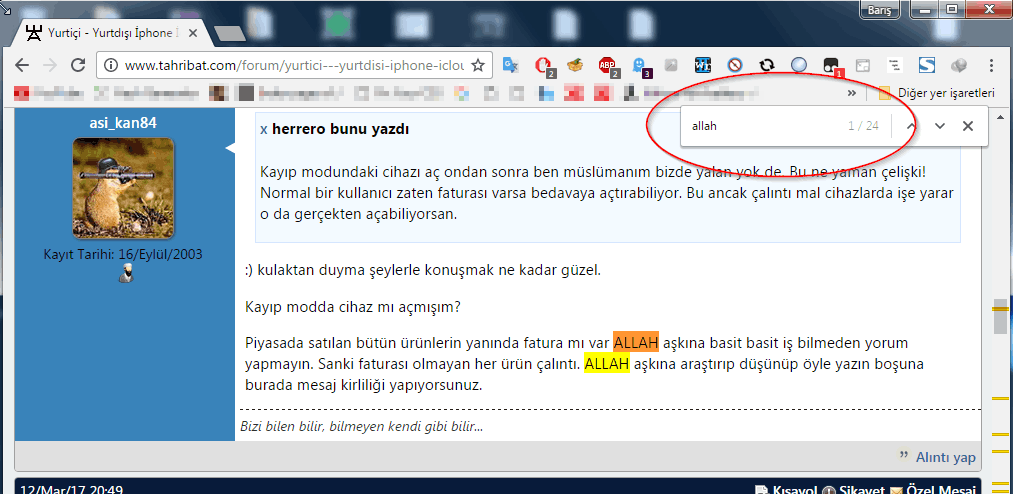Viewport: 1013px width, 494px height.
Task: Open the Adblock Plus (ABP) extension
Action: point(608,66)
